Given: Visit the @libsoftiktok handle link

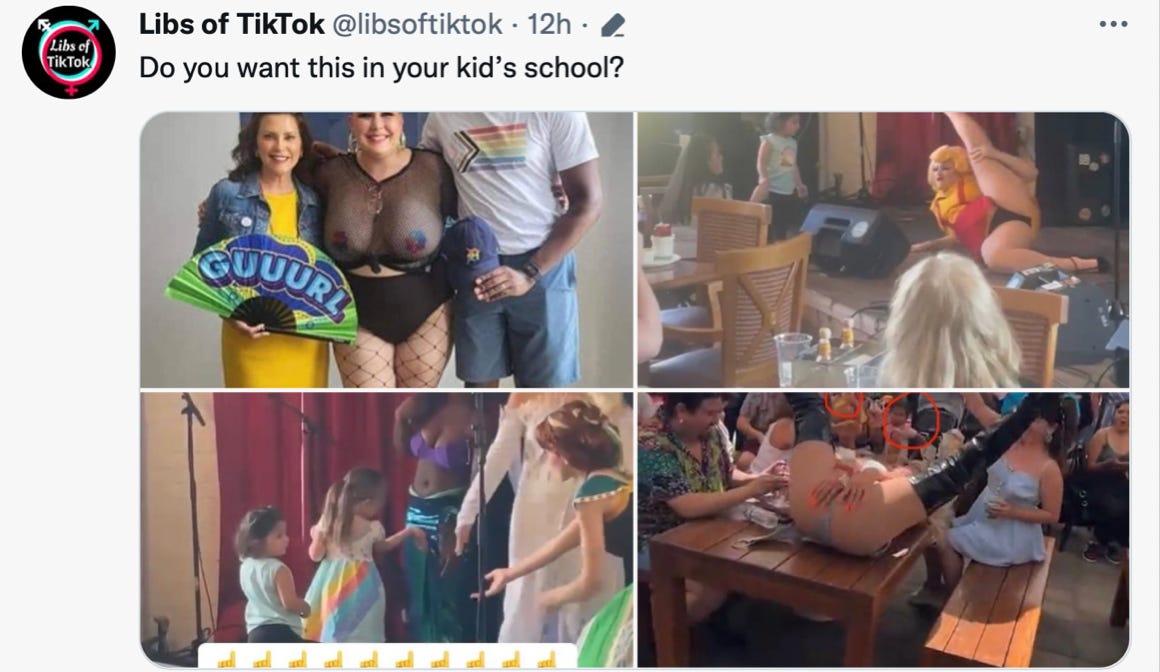Looking at the screenshot, I should (x=417, y=24).
